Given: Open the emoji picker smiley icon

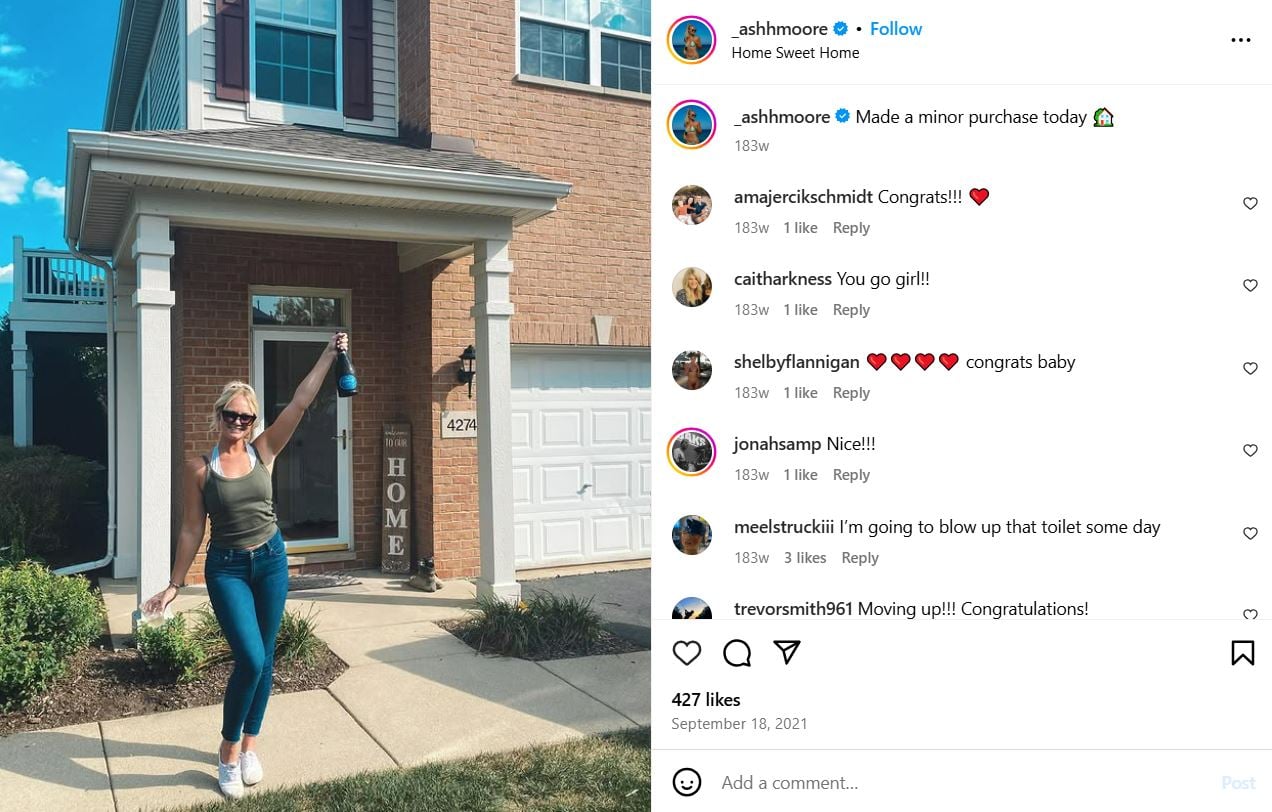Looking at the screenshot, I should (x=687, y=782).
